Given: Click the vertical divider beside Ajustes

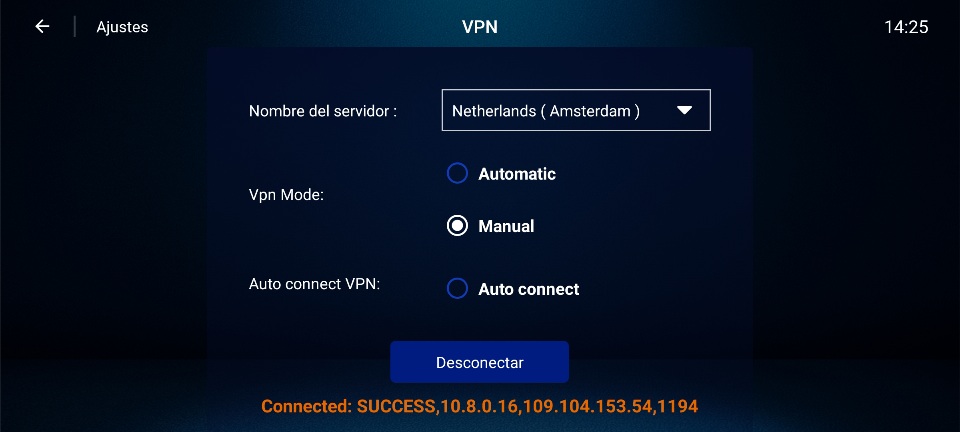Looking at the screenshot, I should (75, 26).
